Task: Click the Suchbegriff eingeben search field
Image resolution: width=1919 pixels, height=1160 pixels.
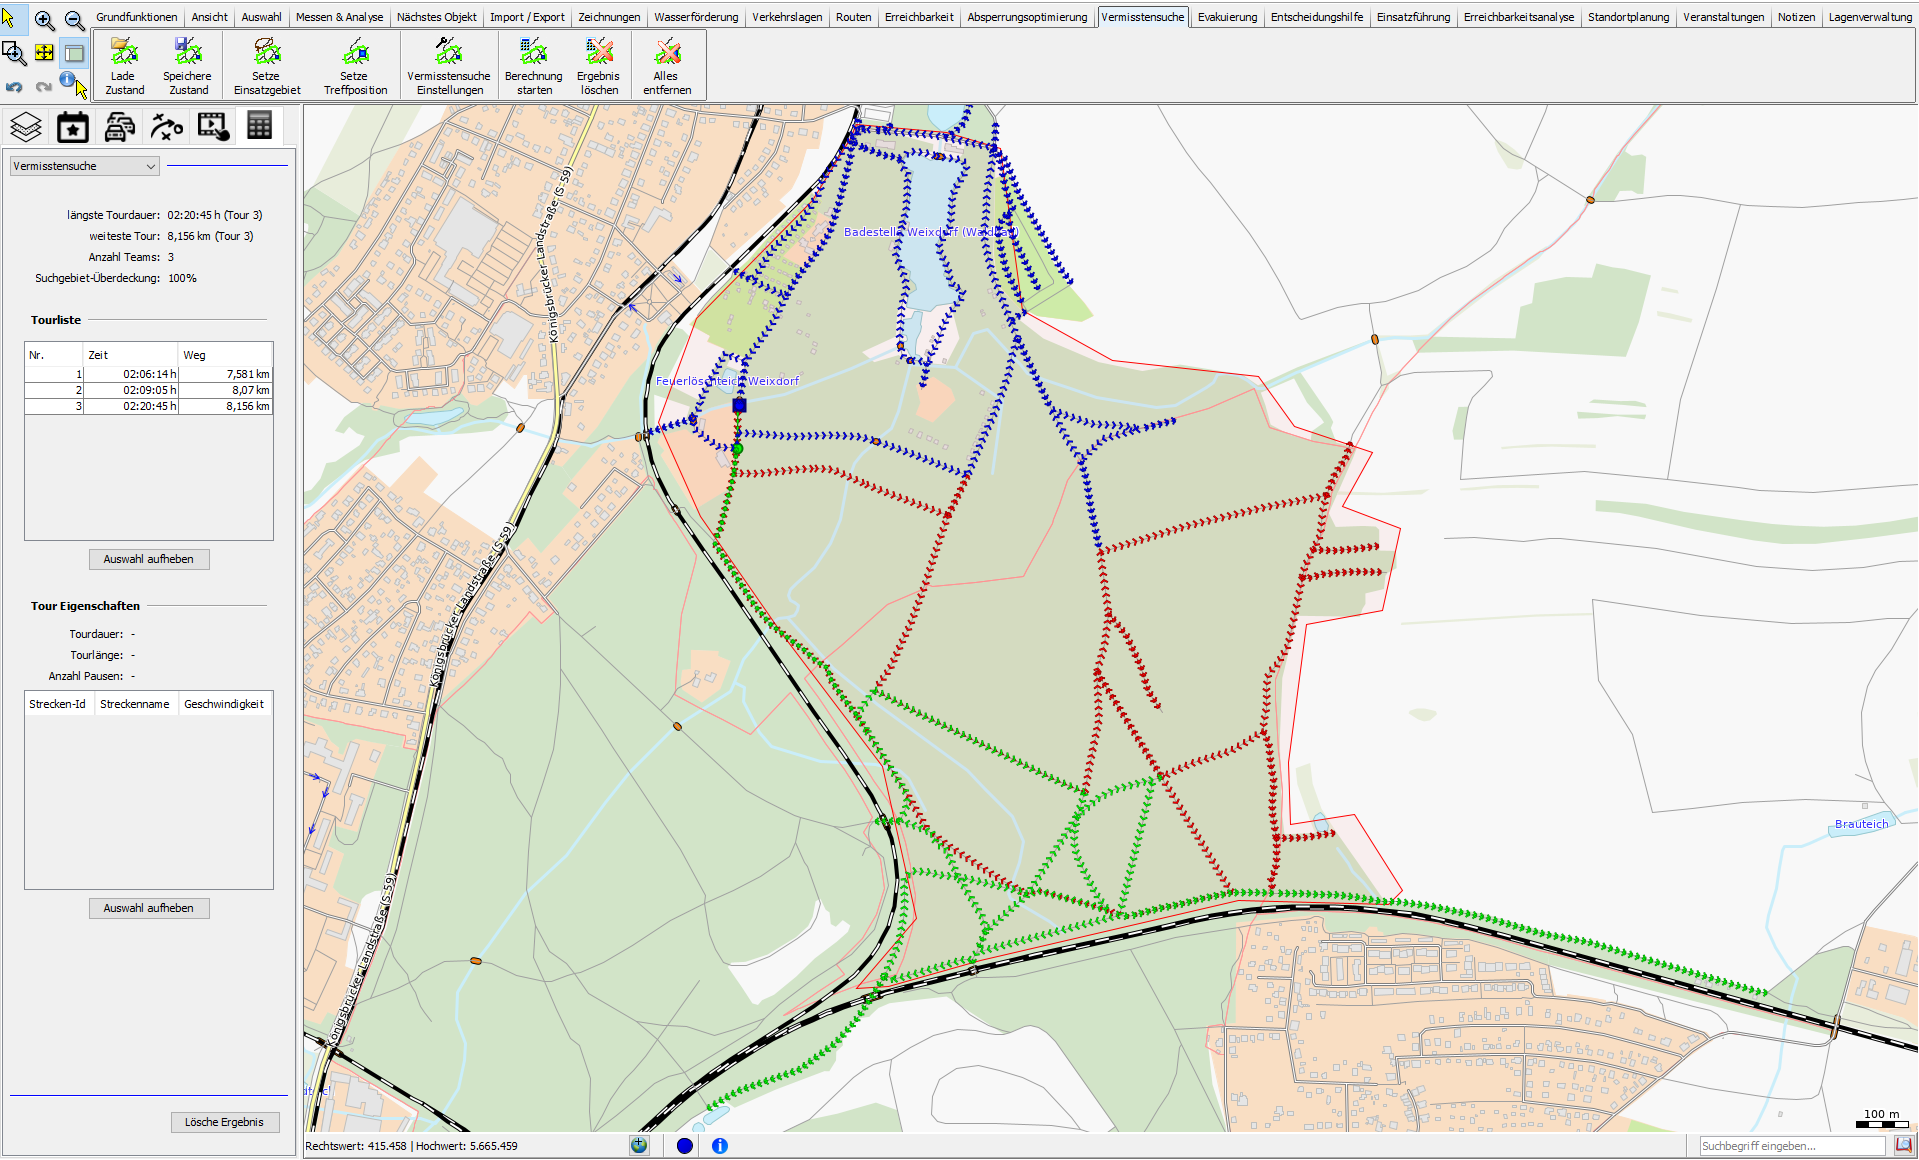Action: point(1790,1146)
